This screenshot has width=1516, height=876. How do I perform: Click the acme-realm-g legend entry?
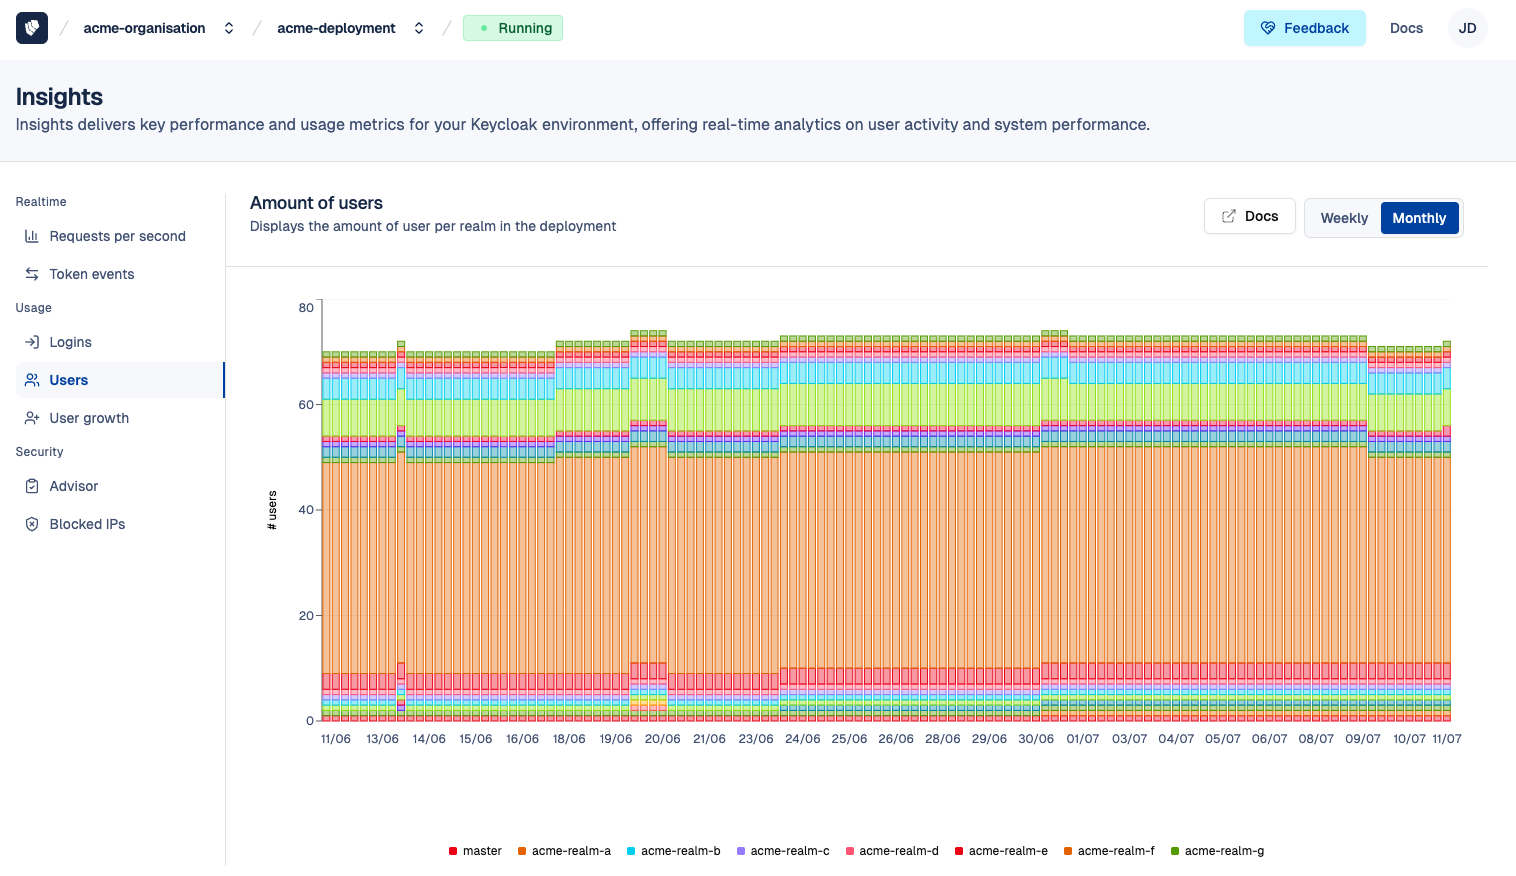[x=1217, y=851]
